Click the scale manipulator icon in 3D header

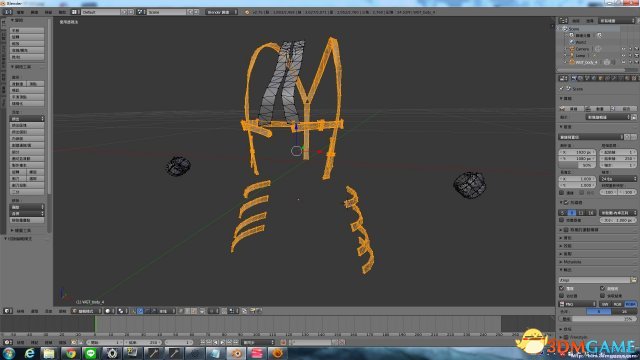pos(153,311)
